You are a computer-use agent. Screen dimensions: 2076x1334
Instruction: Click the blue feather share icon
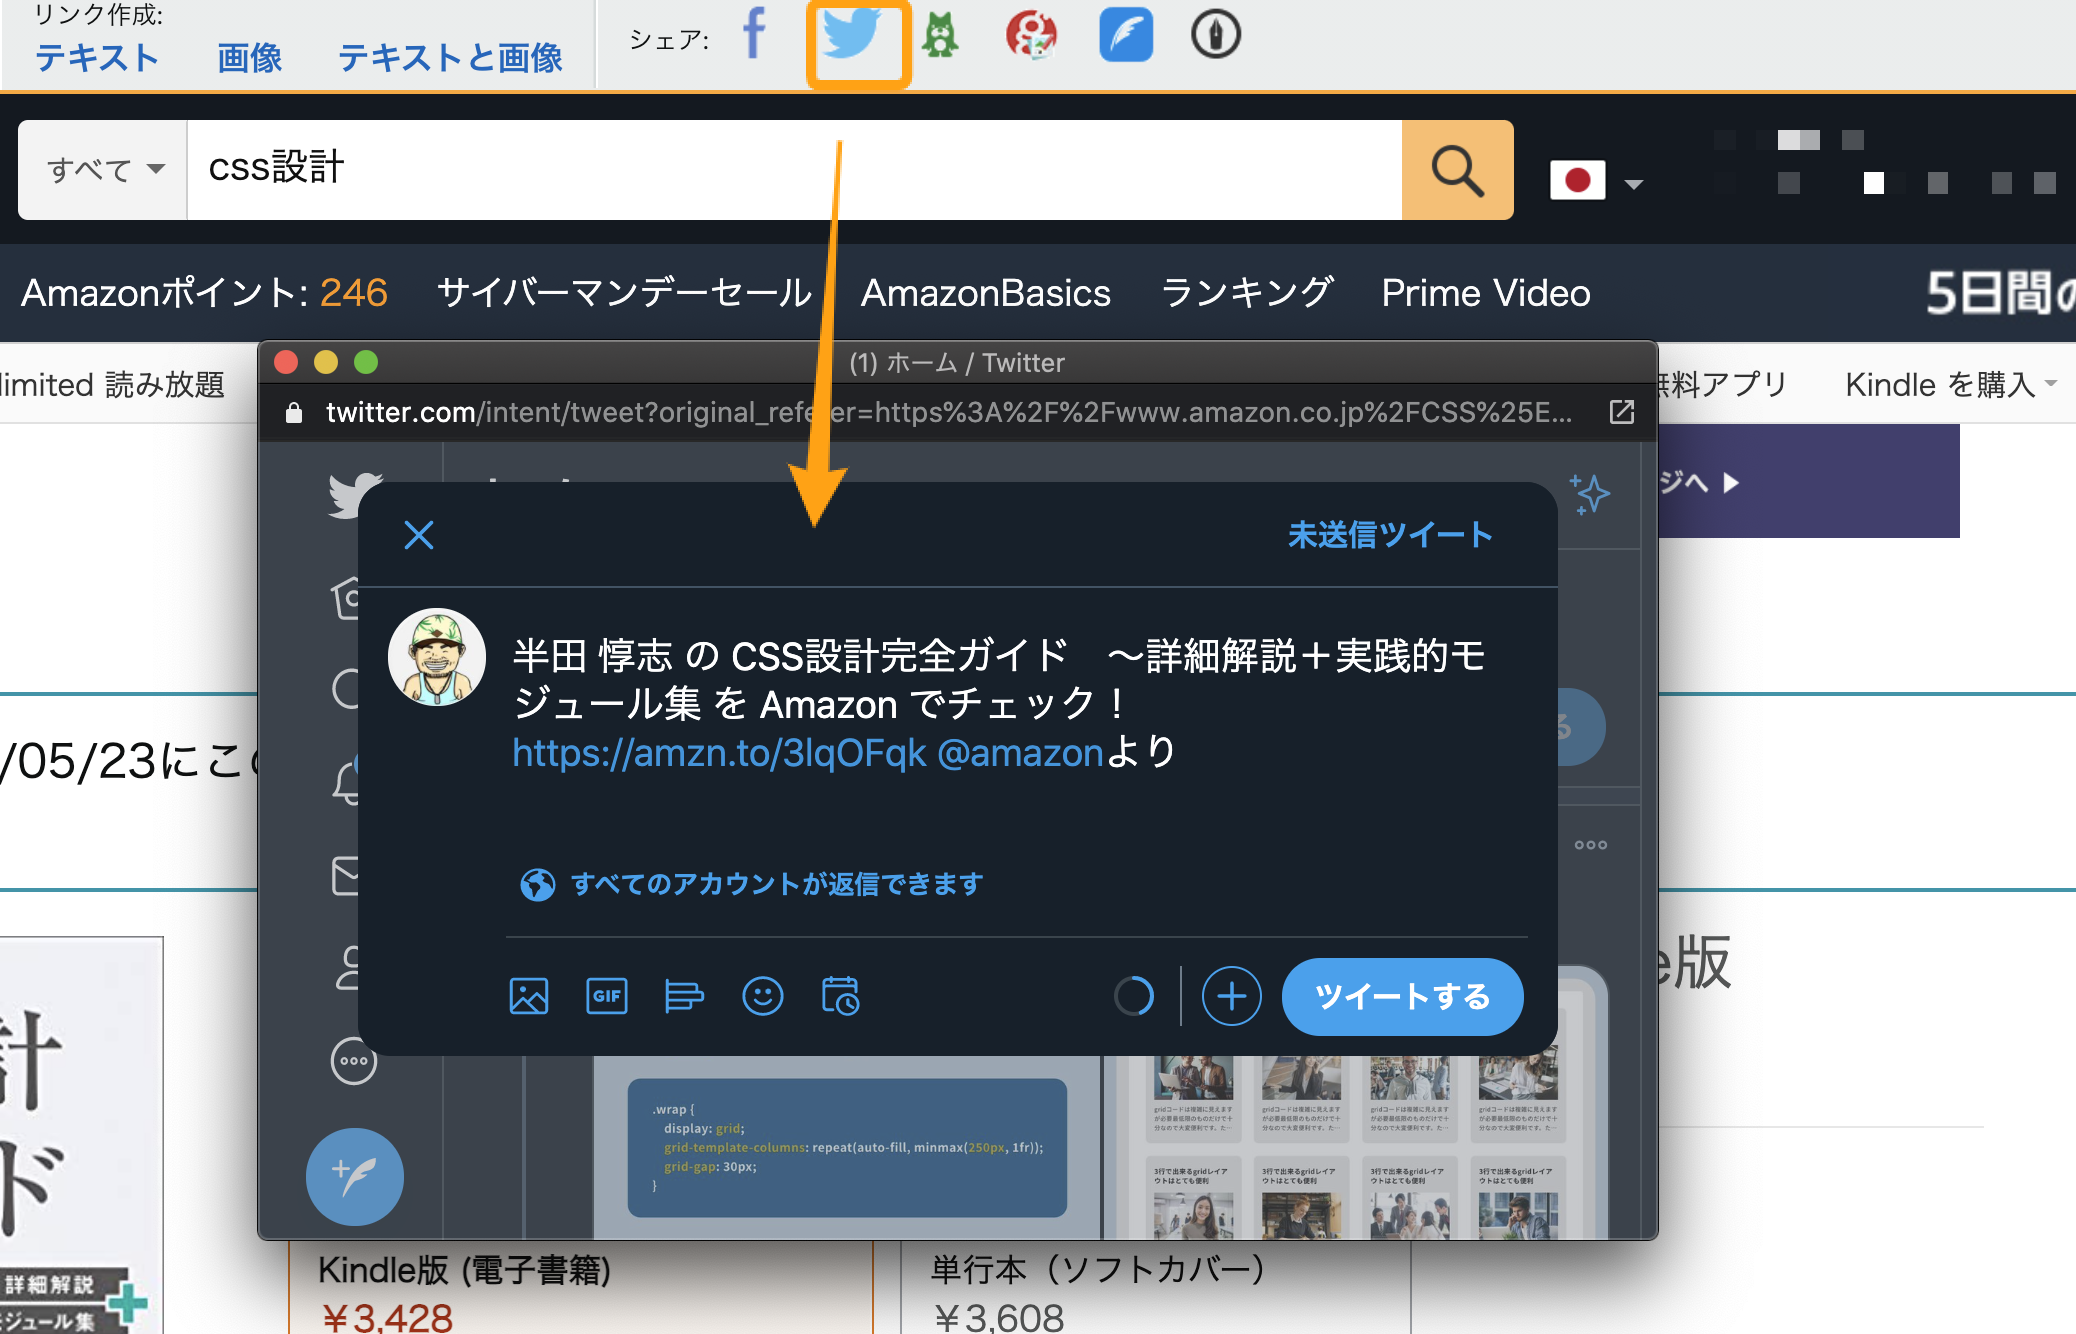[1126, 36]
